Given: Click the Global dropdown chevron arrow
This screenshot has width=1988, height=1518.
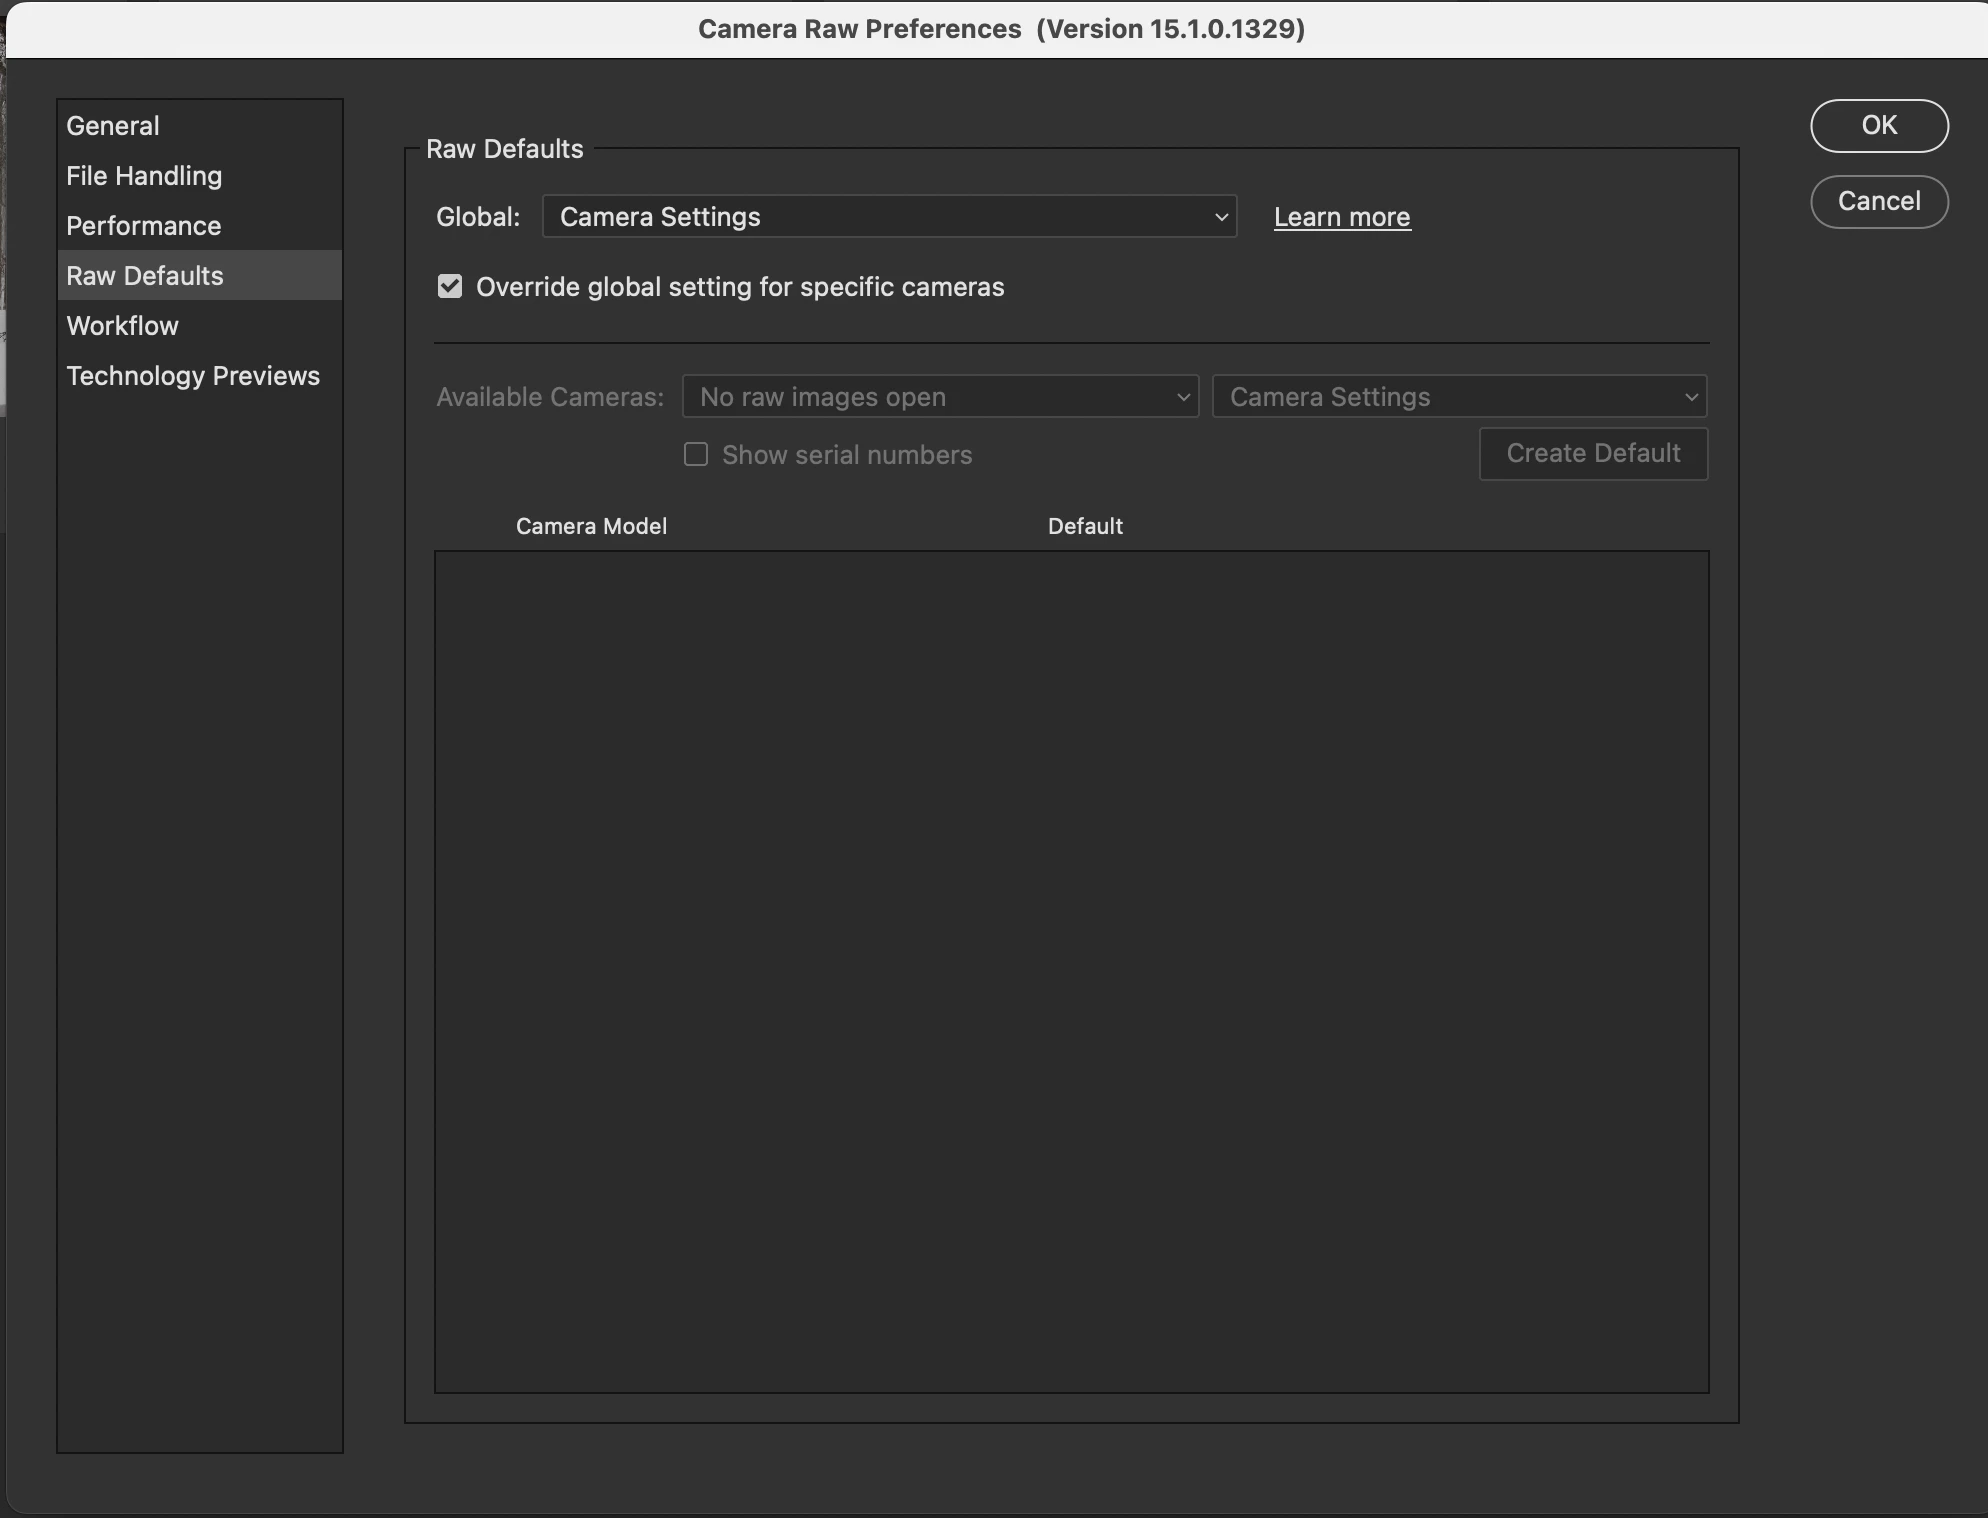Looking at the screenshot, I should [x=1221, y=217].
